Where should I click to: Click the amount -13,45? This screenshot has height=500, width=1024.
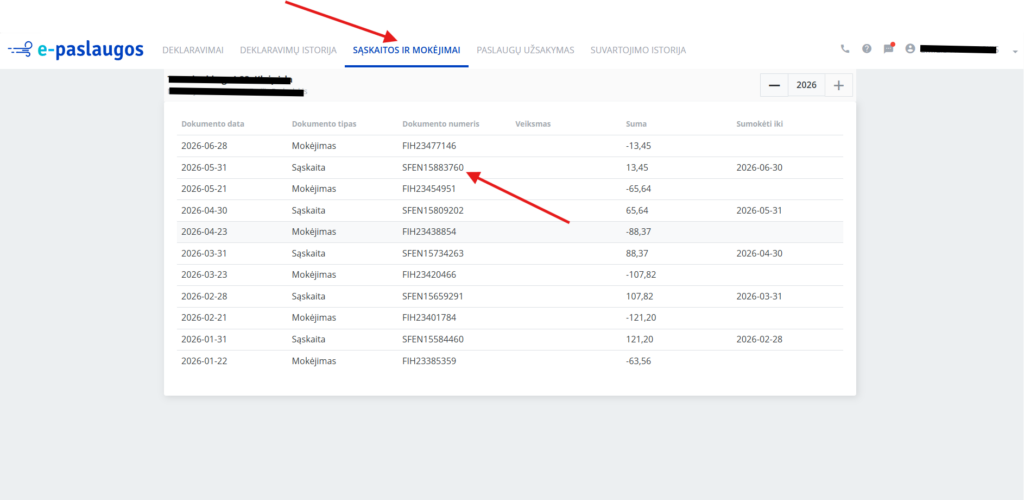pos(638,146)
